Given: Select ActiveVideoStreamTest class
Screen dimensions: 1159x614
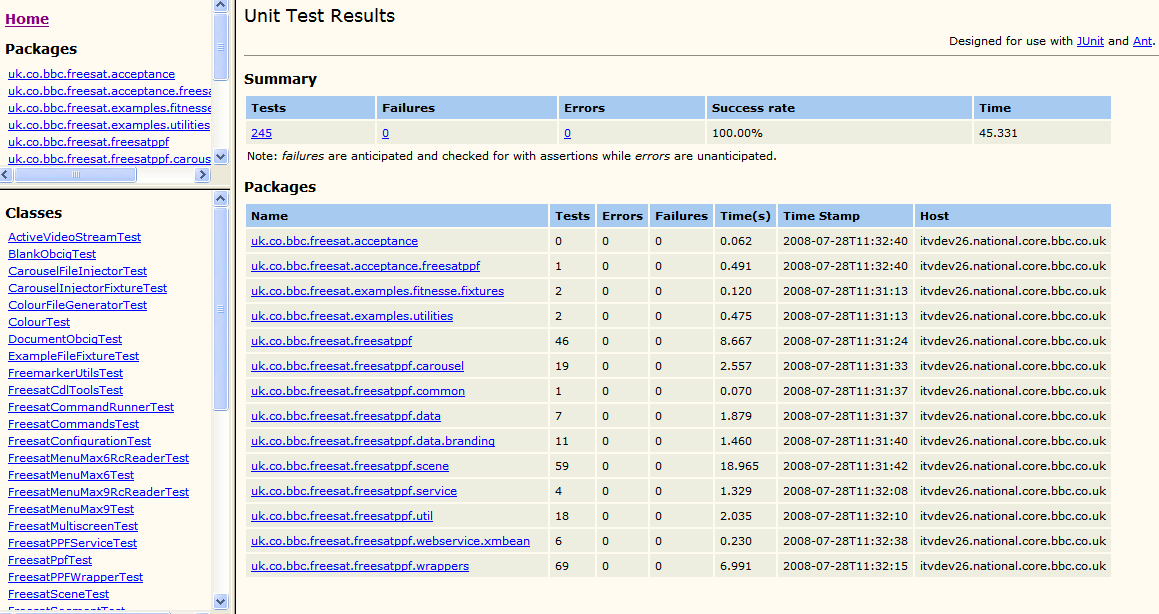Looking at the screenshot, I should tap(74, 237).
